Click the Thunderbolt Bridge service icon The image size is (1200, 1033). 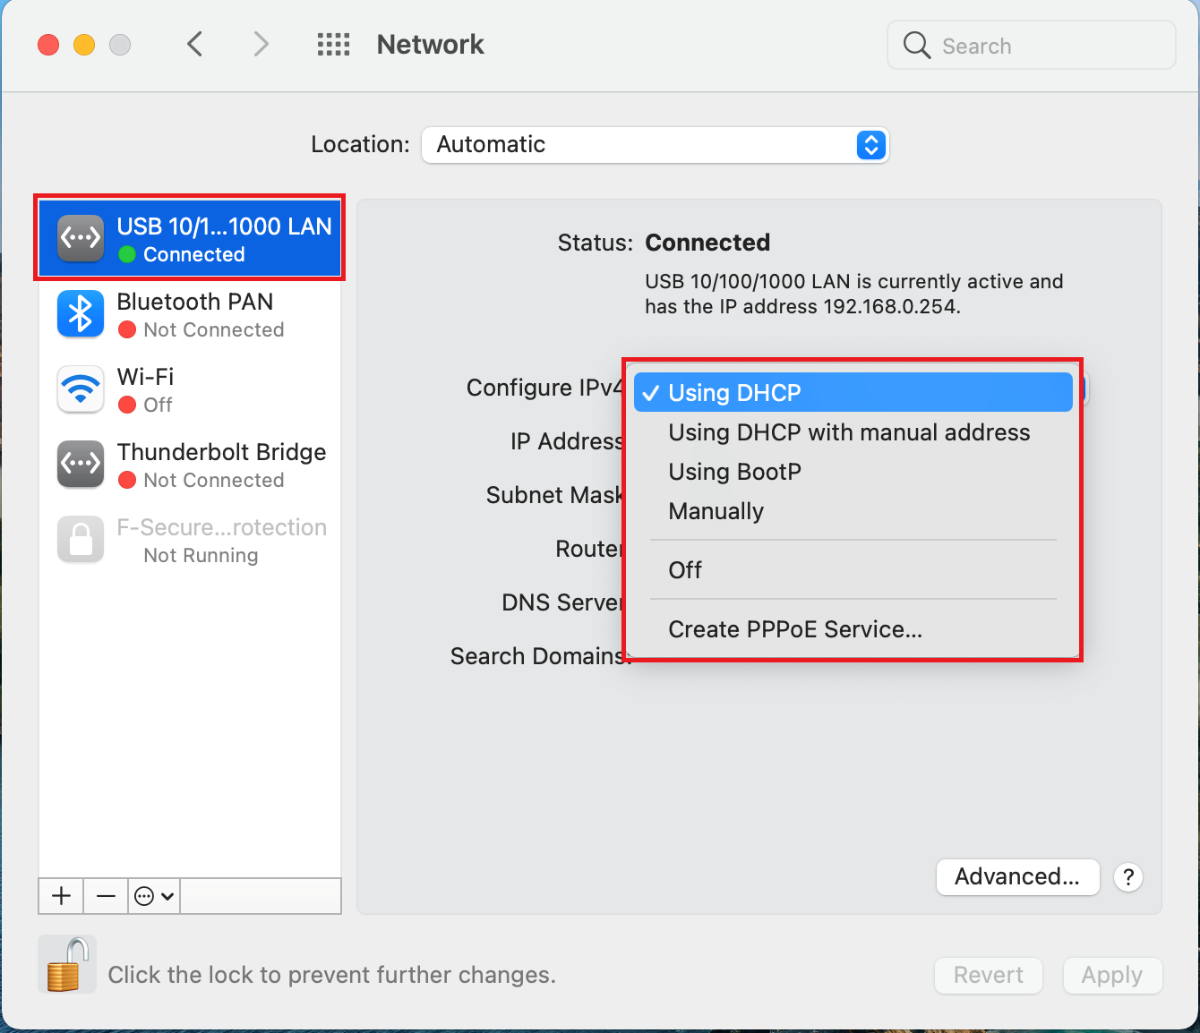click(x=80, y=464)
